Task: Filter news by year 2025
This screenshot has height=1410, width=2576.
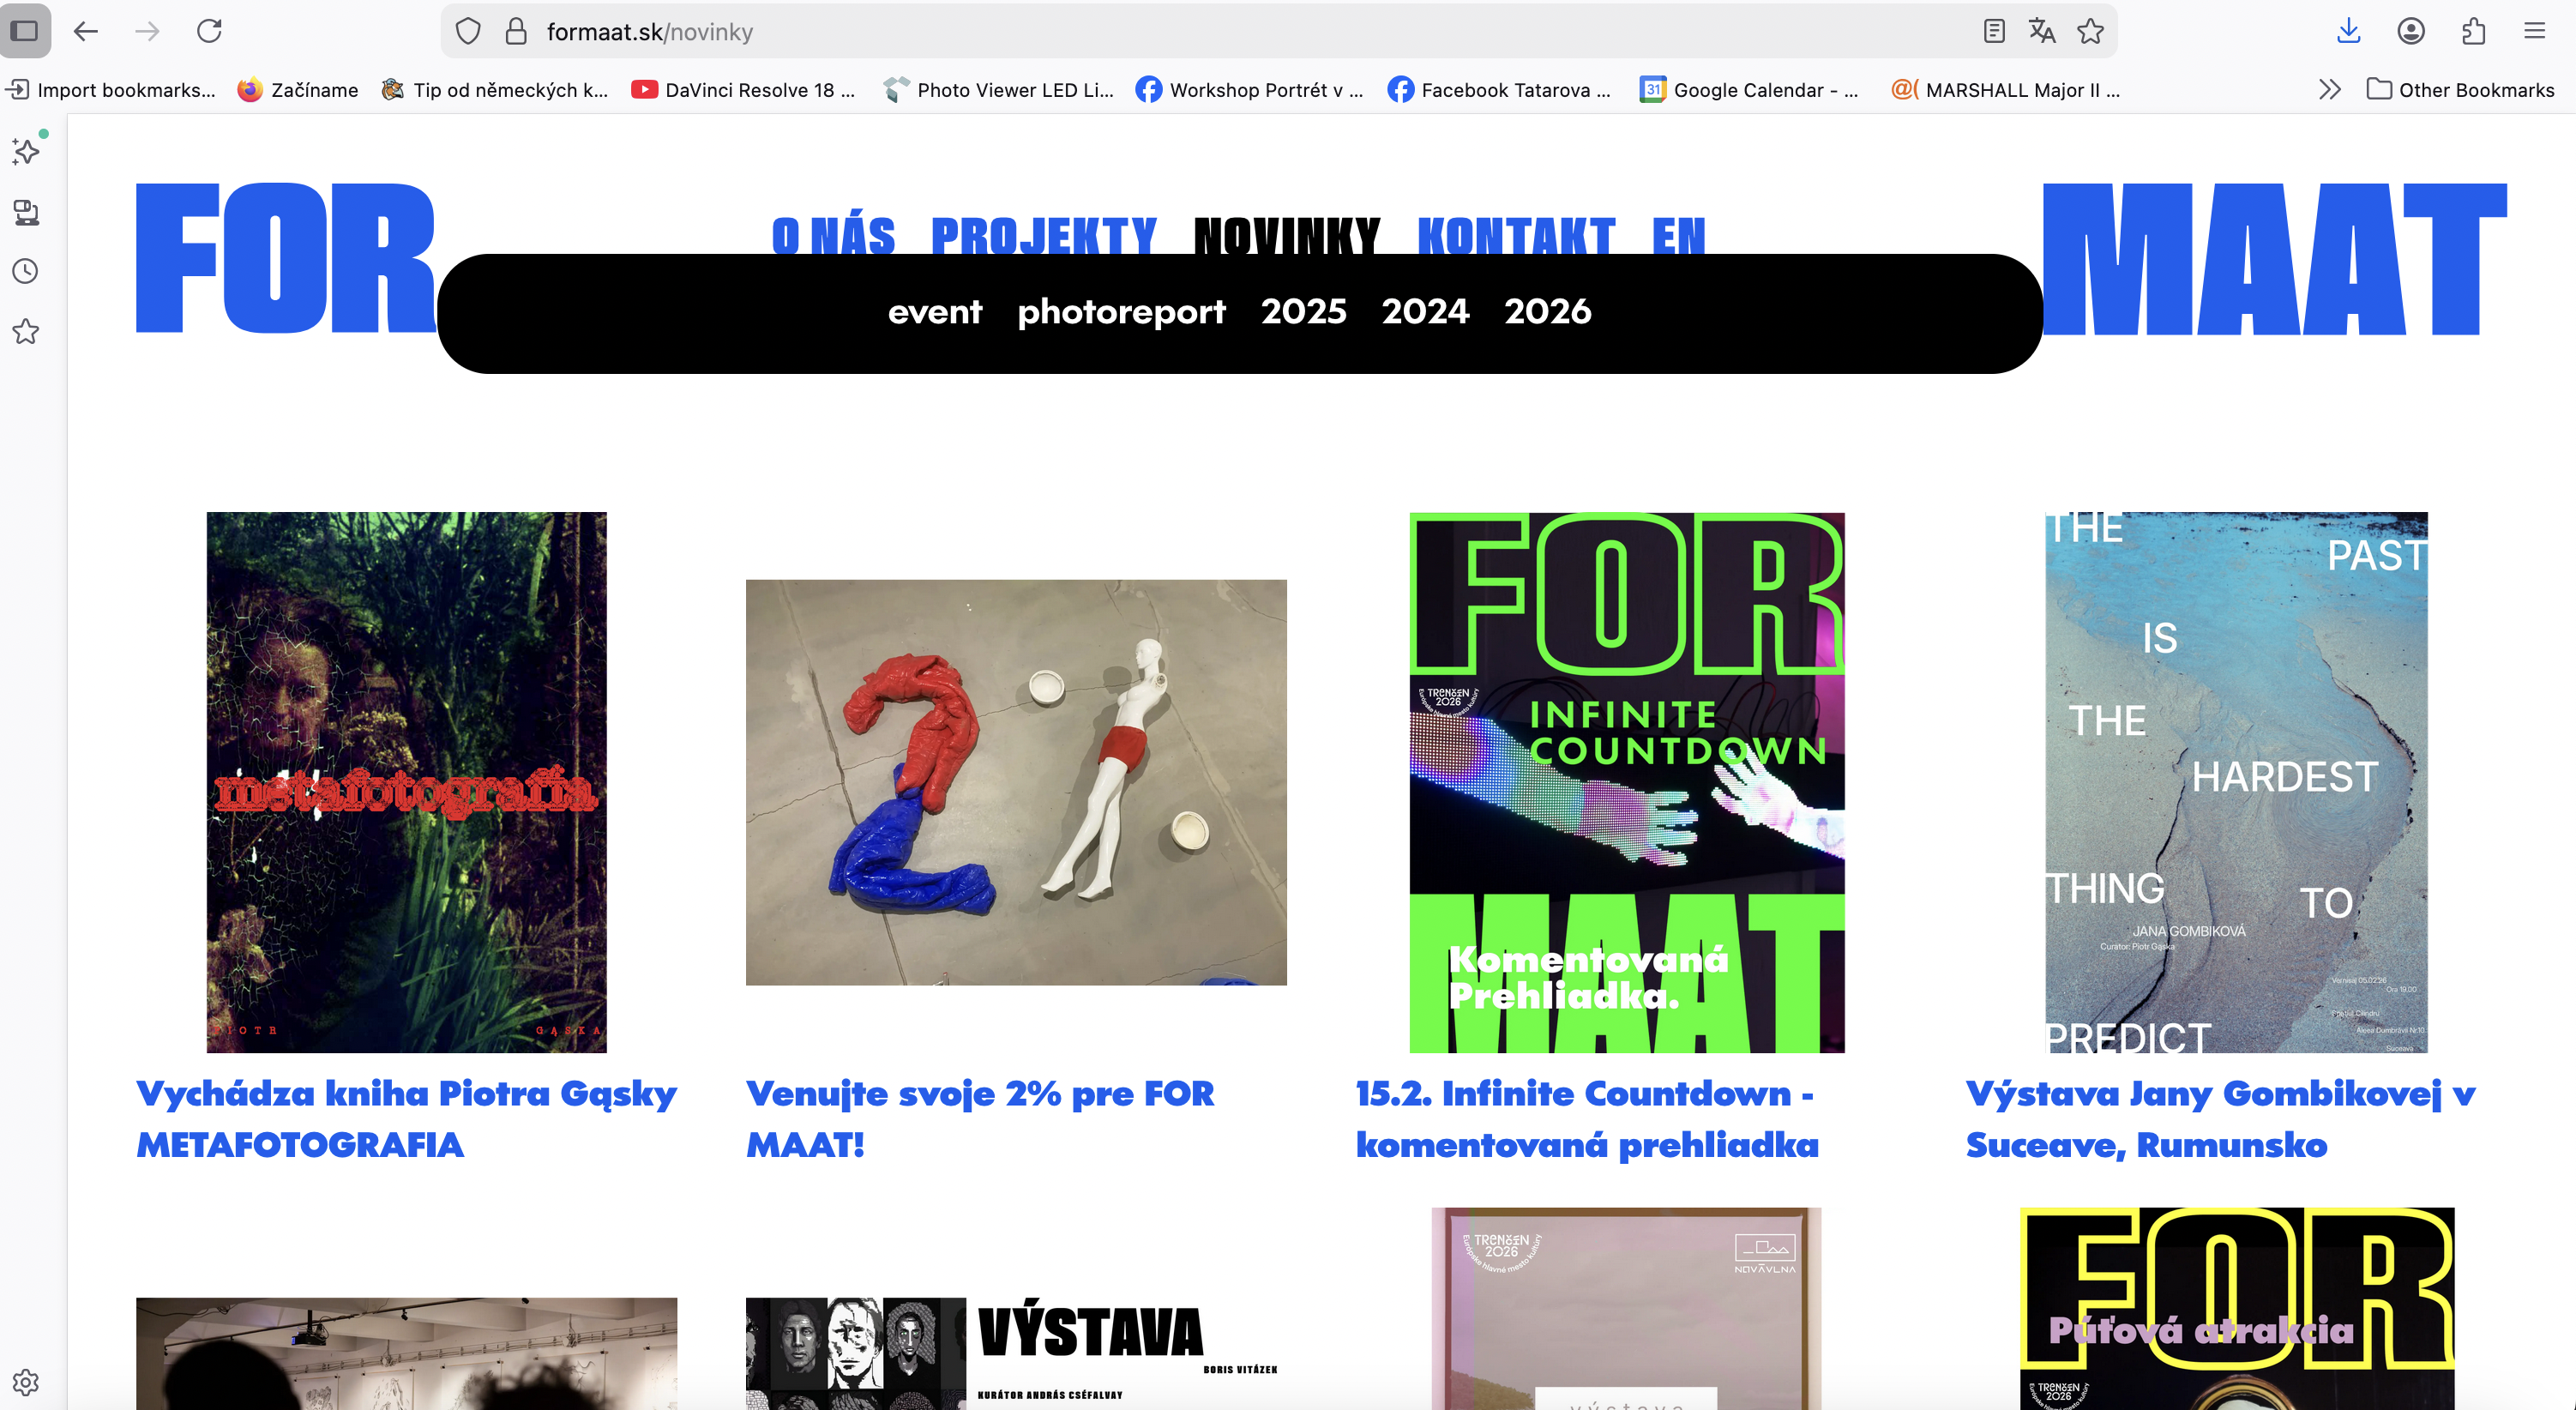Action: point(1303,312)
